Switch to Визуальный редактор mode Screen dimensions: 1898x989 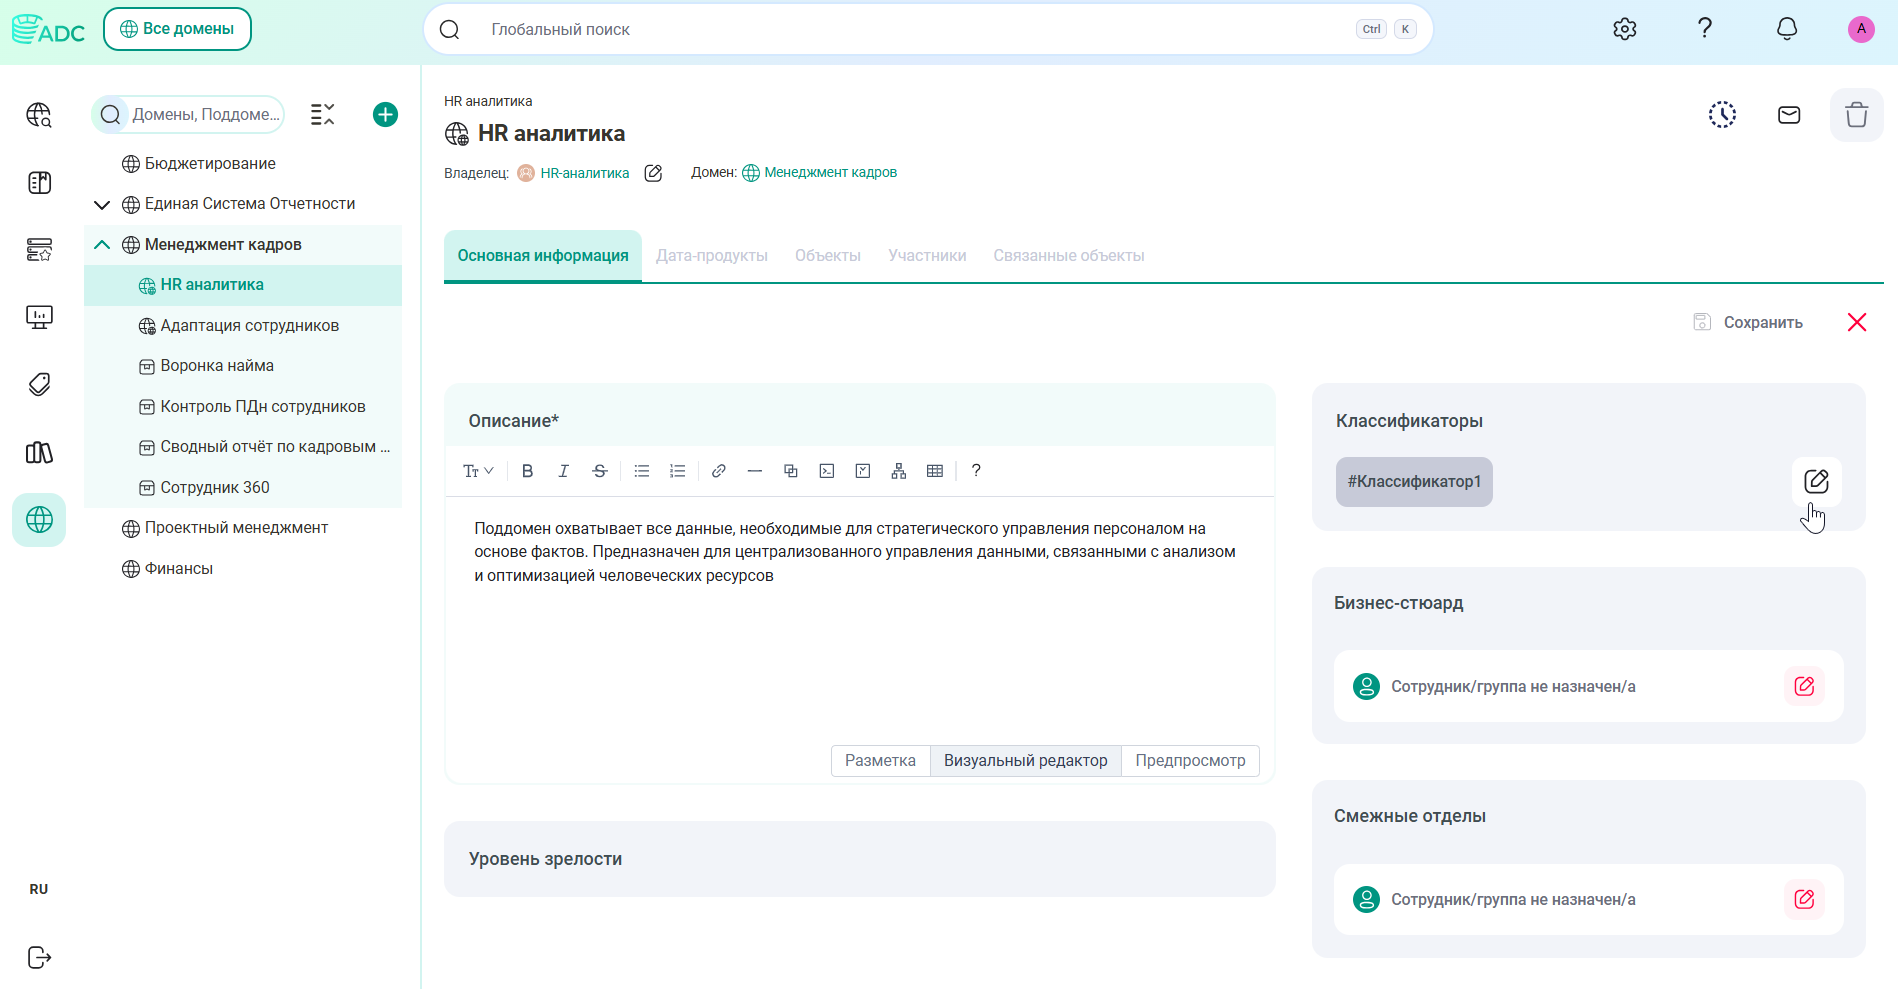pos(1026,761)
